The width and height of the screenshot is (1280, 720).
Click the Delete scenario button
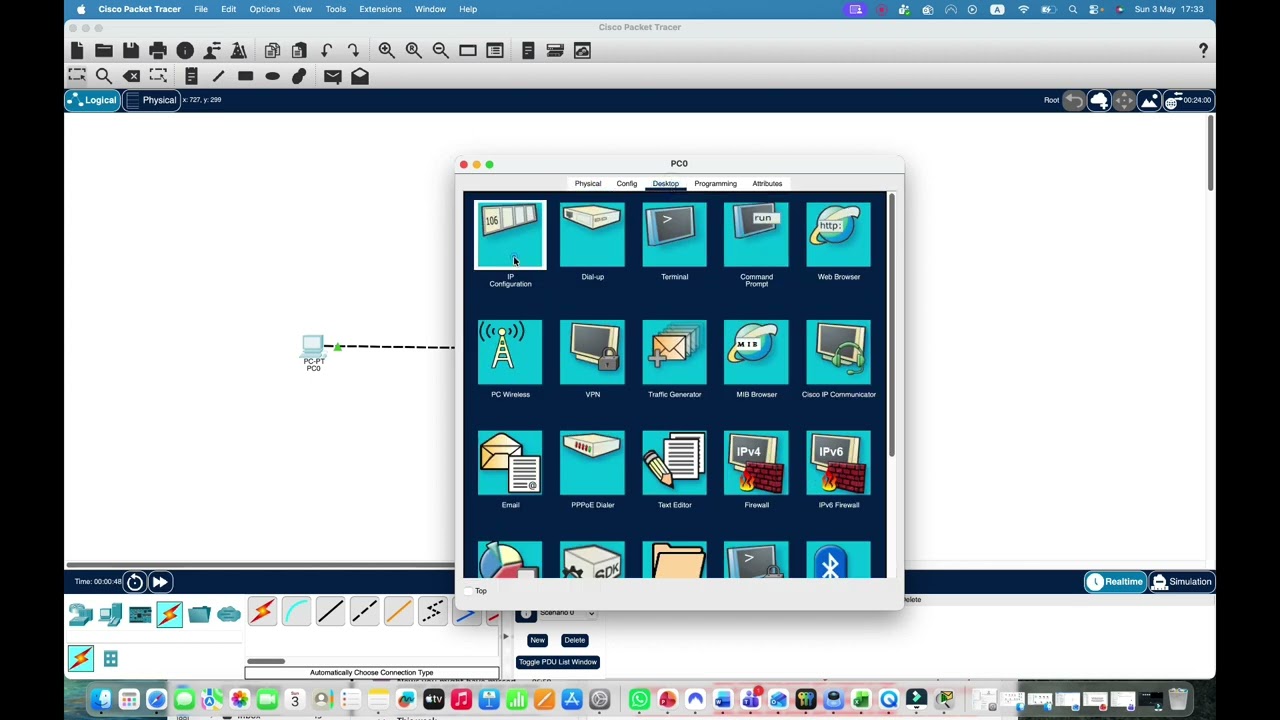pyautogui.click(x=574, y=640)
